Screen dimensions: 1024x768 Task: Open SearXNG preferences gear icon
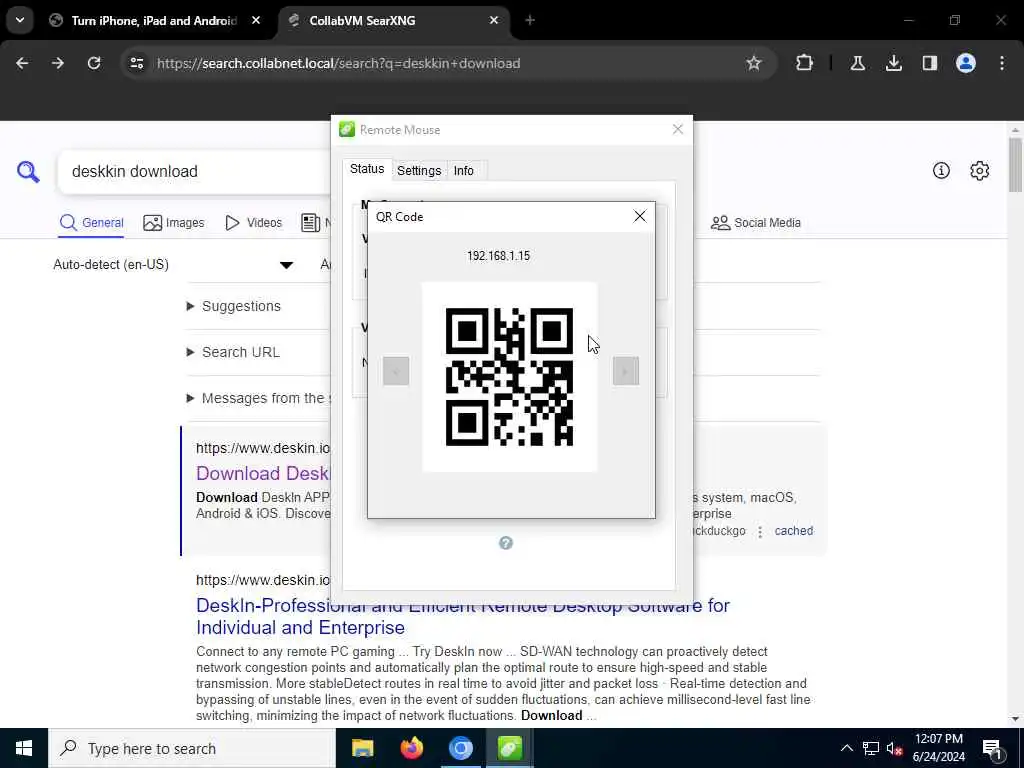980,170
